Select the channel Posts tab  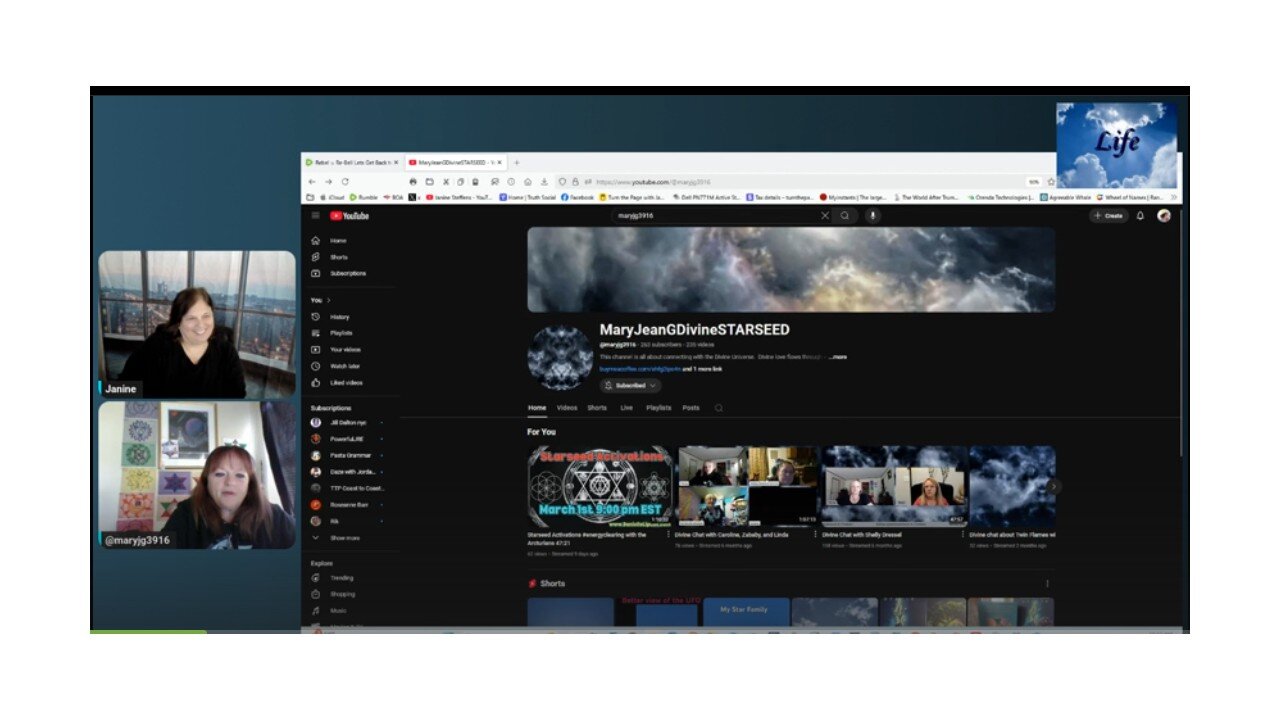click(691, 408)
